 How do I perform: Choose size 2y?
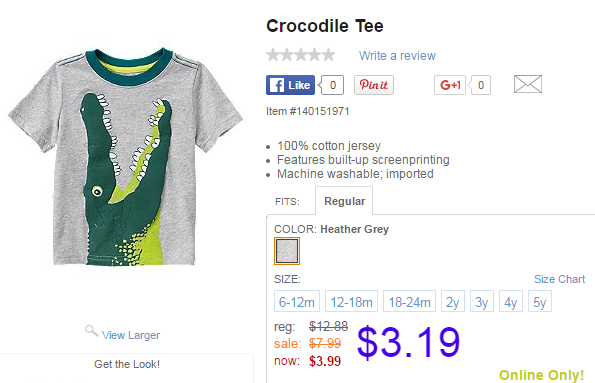point(453,301)
